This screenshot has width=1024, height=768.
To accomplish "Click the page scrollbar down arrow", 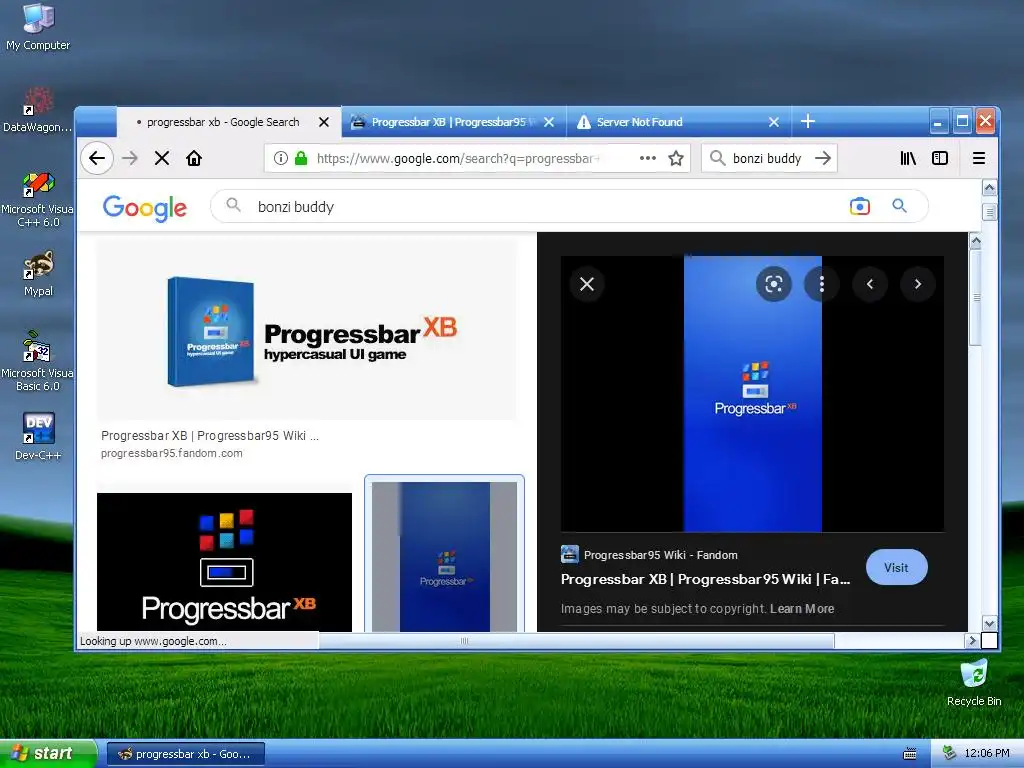I will point(989,624).
